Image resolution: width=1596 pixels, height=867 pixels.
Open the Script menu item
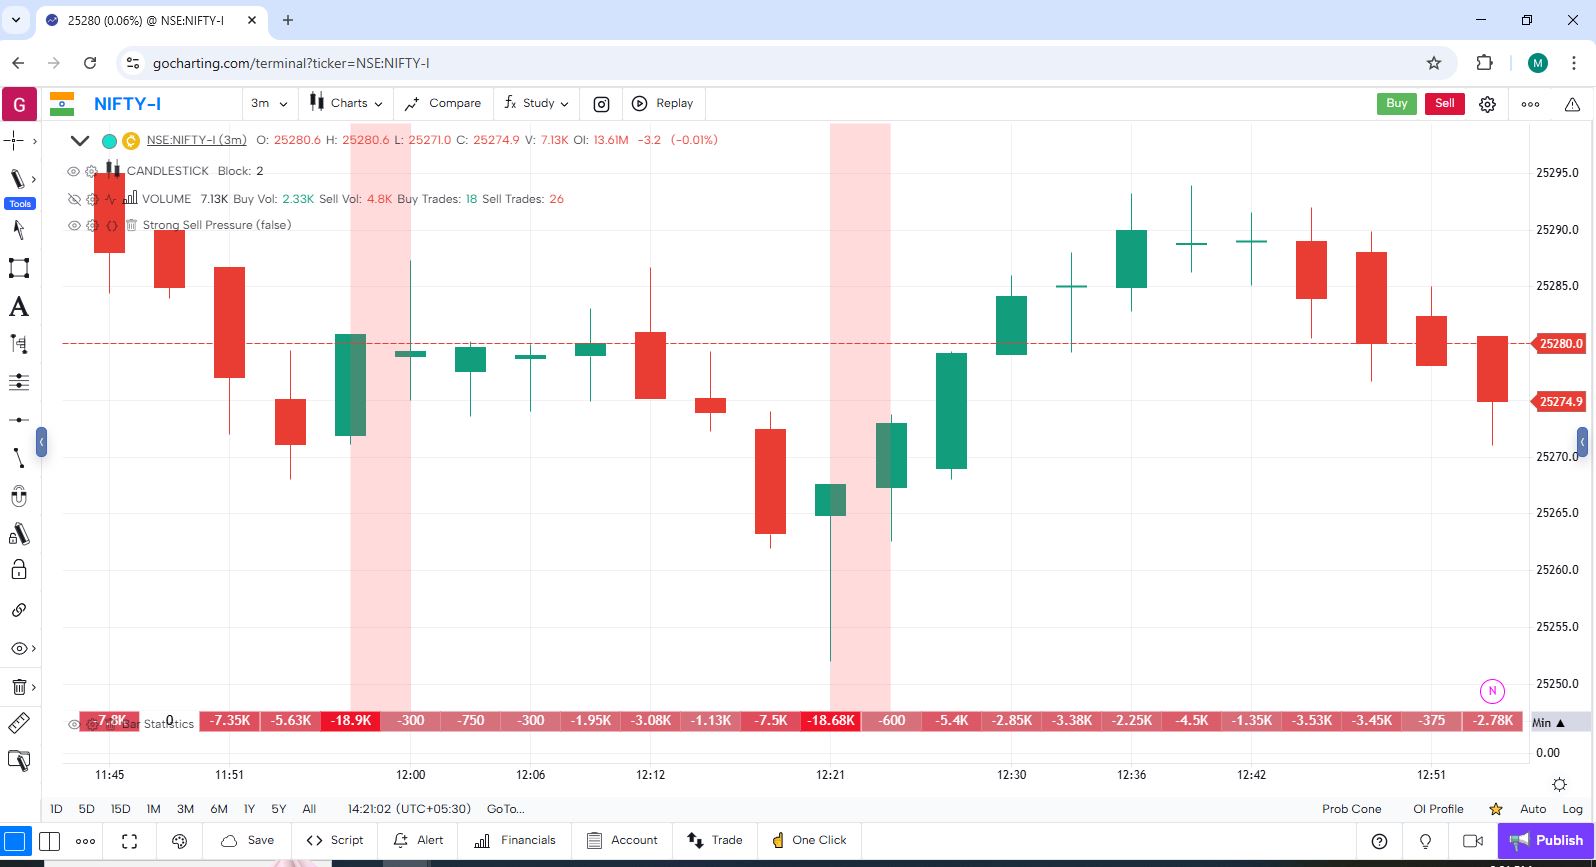pos(335,840)
